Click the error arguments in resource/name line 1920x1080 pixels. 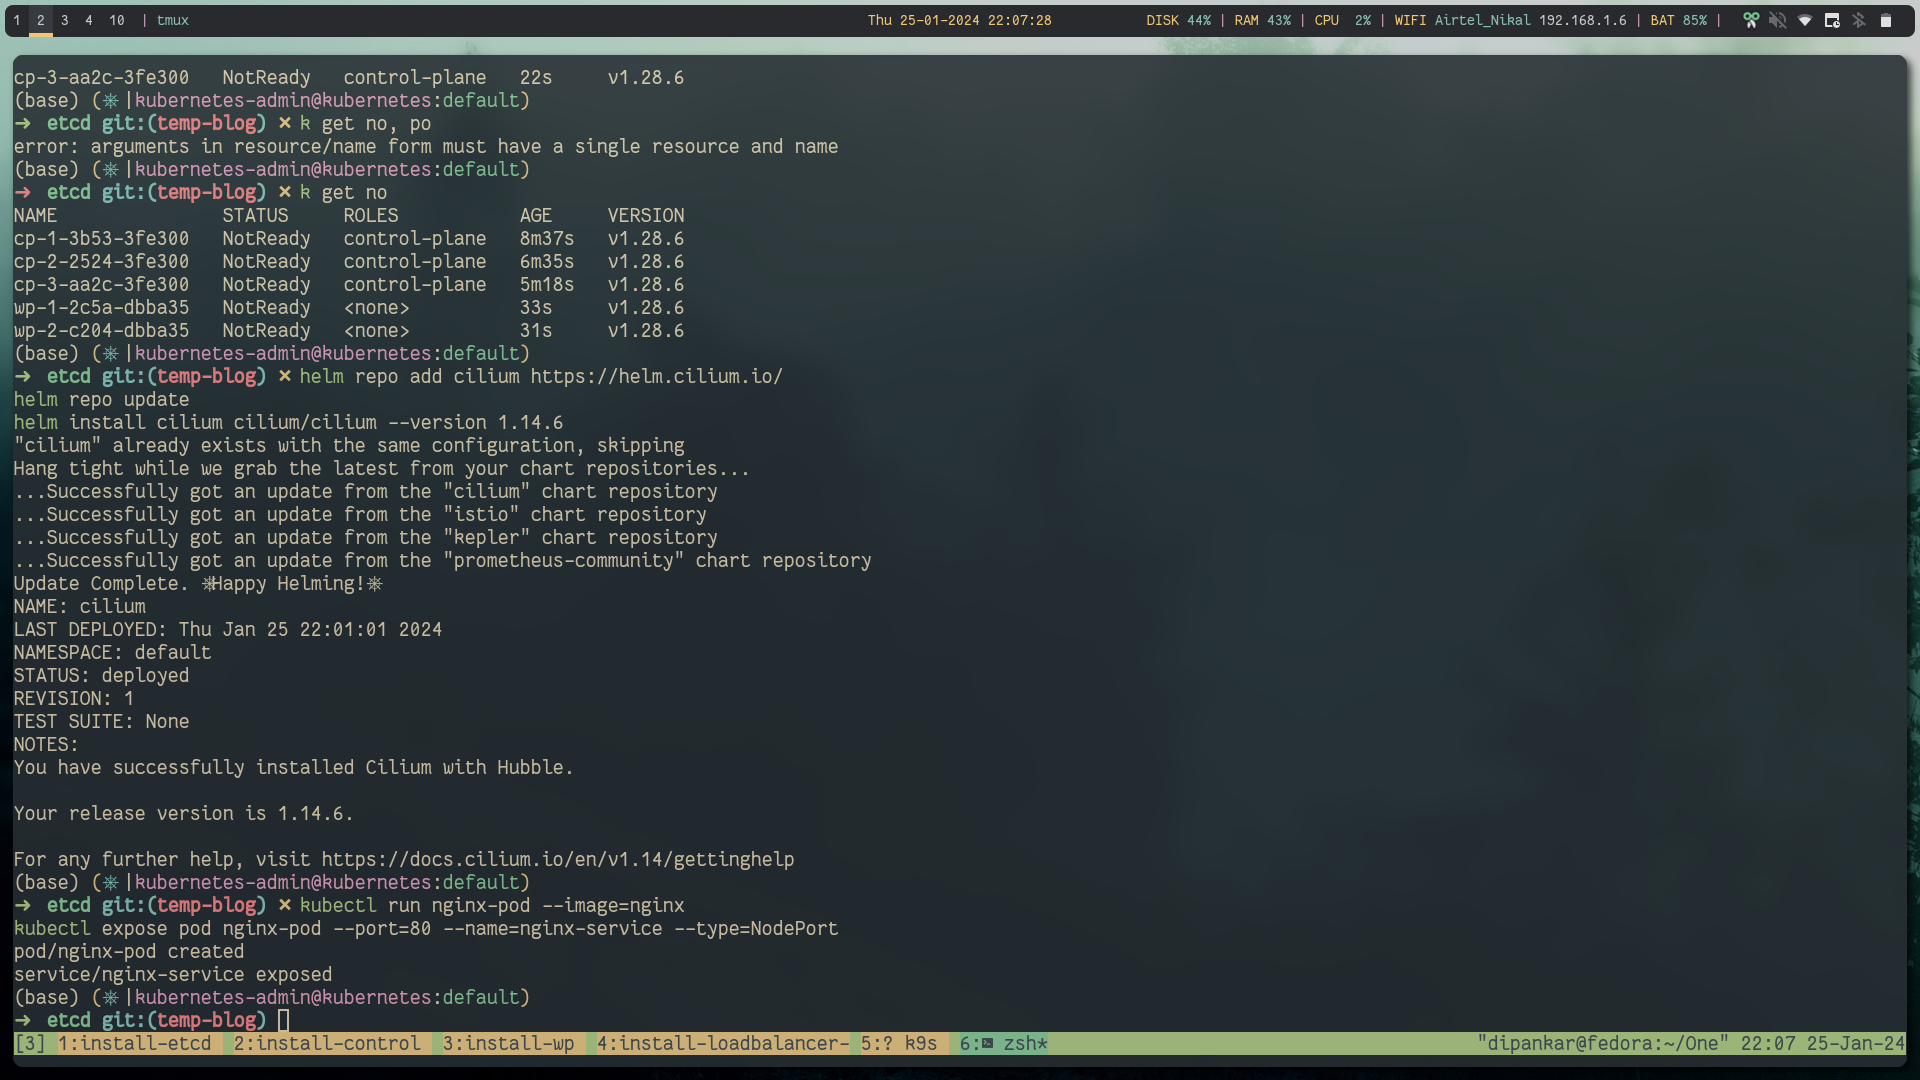426,147
